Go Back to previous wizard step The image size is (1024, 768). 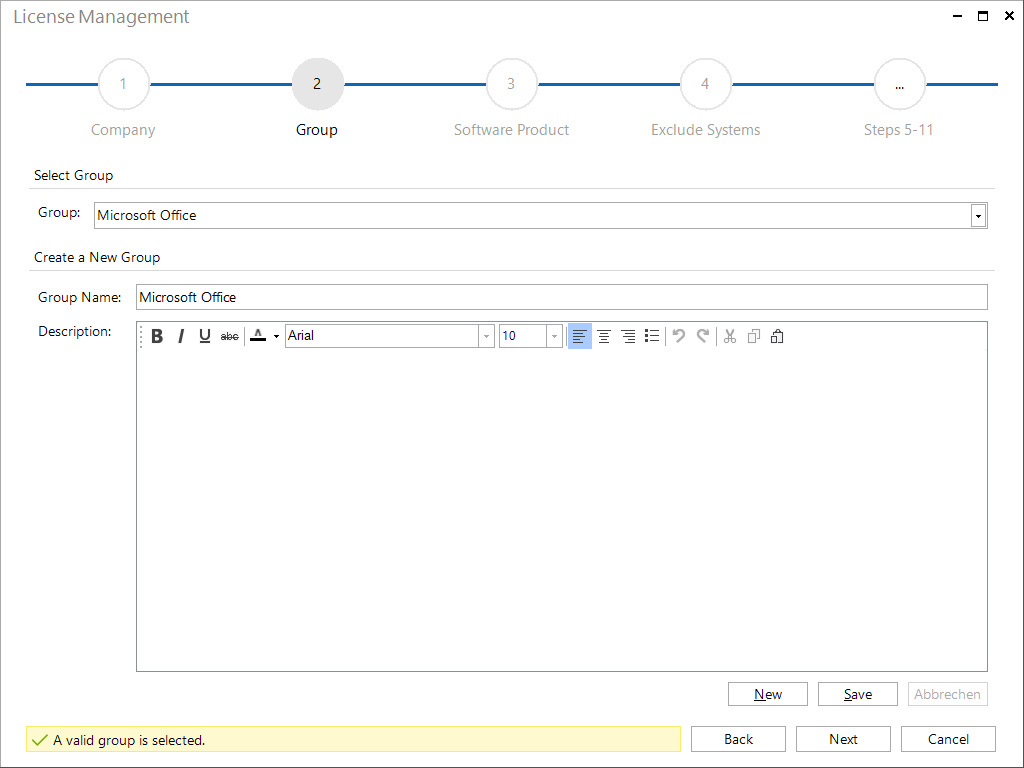(738, 739)
